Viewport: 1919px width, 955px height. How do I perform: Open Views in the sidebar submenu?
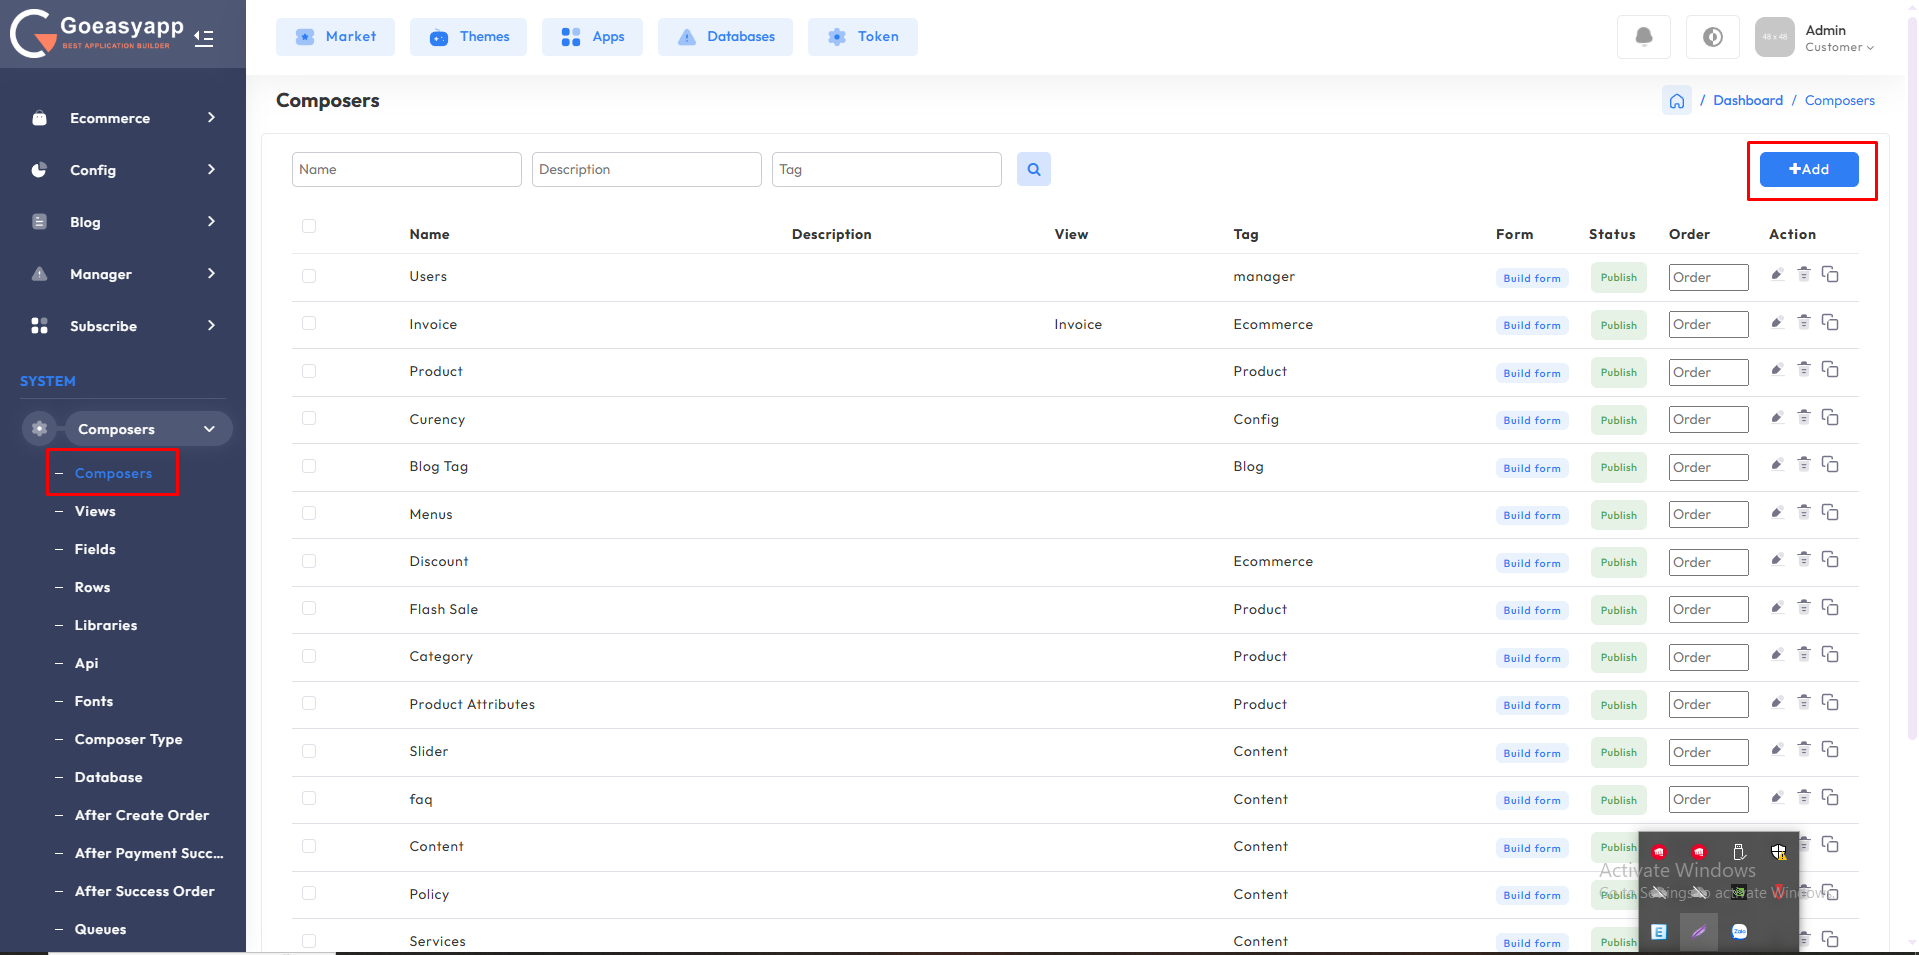click(x=95, y=511)
